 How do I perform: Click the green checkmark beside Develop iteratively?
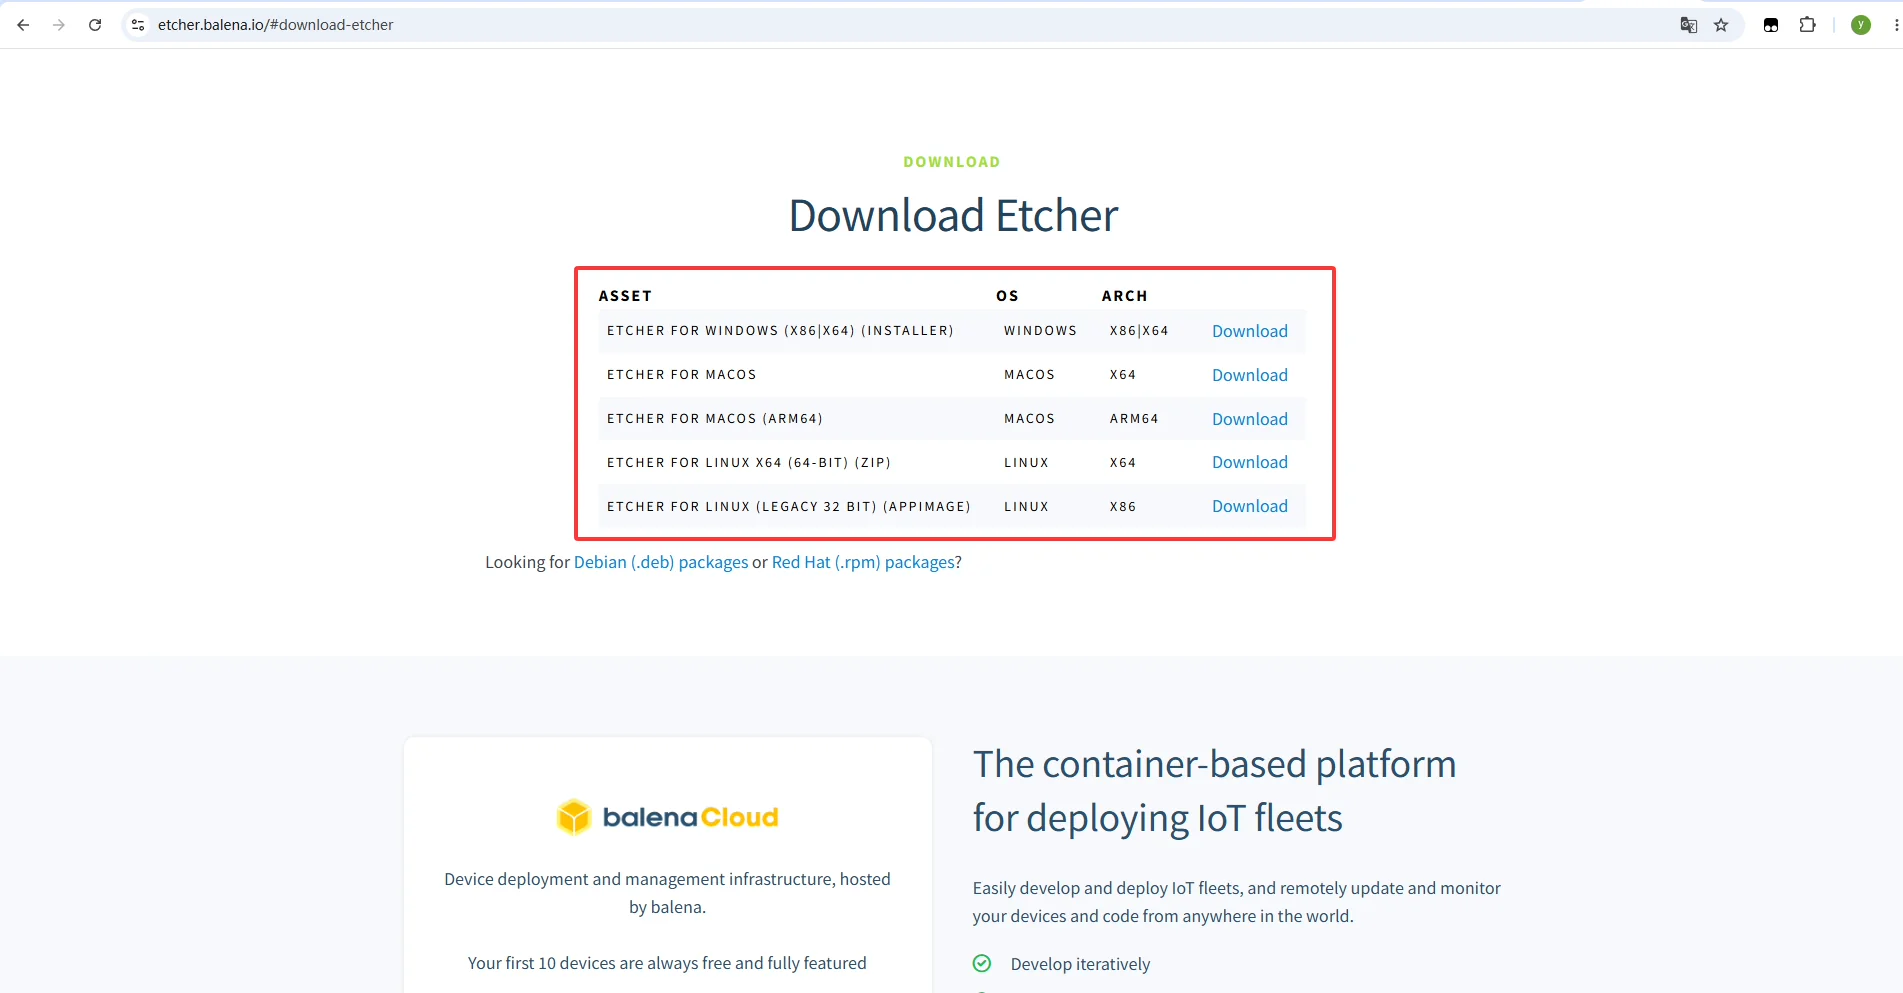982,963
